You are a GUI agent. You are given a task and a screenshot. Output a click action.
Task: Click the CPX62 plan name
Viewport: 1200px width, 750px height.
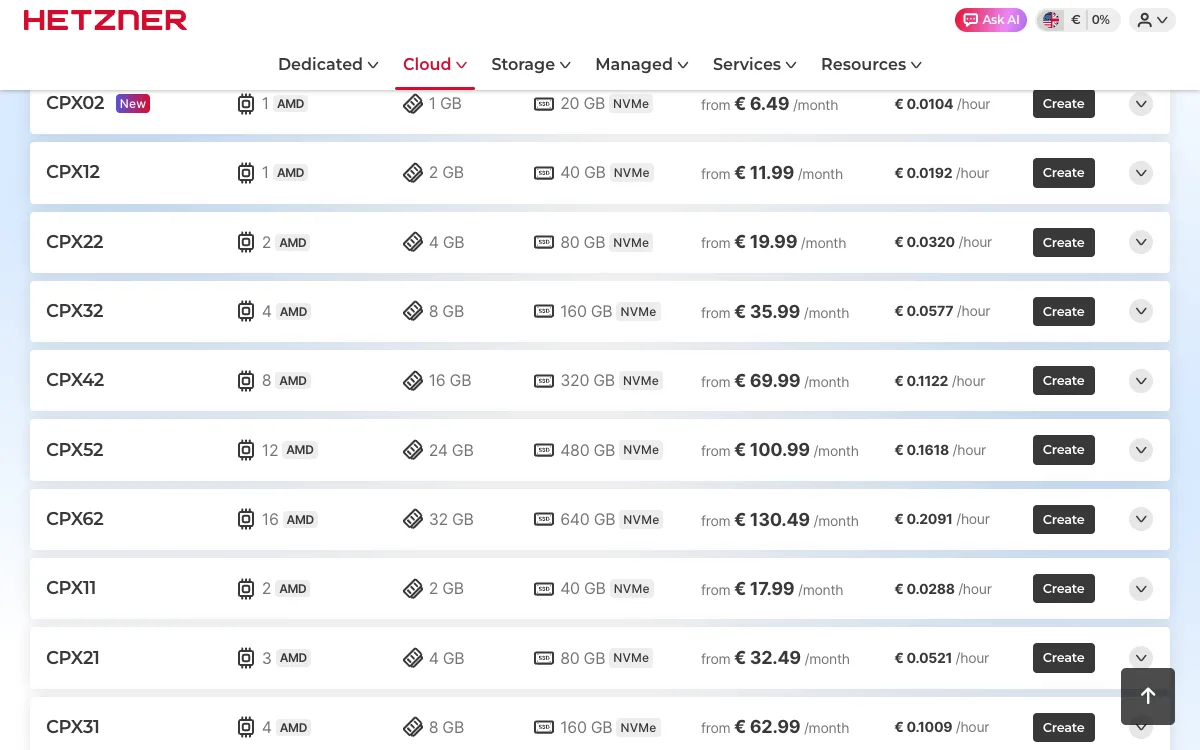(75, 519)
